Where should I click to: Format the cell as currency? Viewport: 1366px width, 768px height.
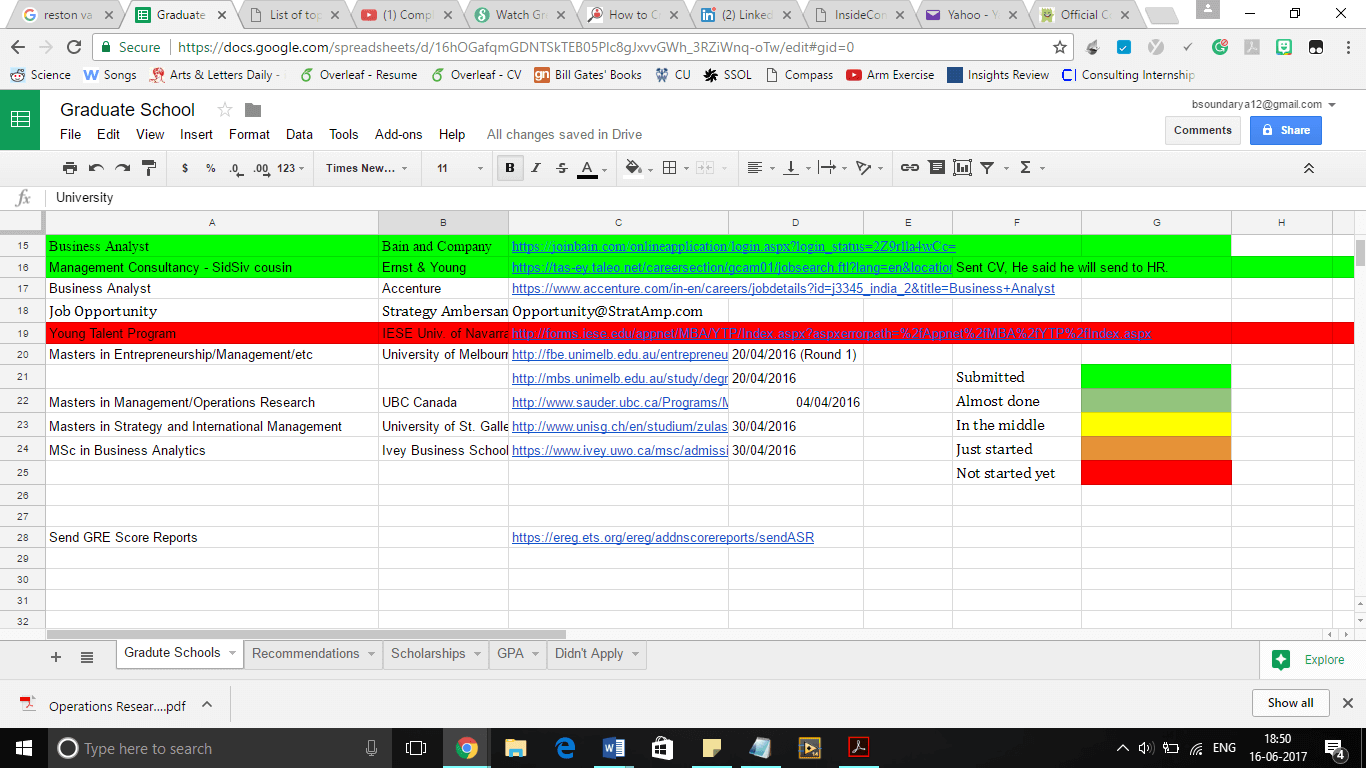coord(185,168)
